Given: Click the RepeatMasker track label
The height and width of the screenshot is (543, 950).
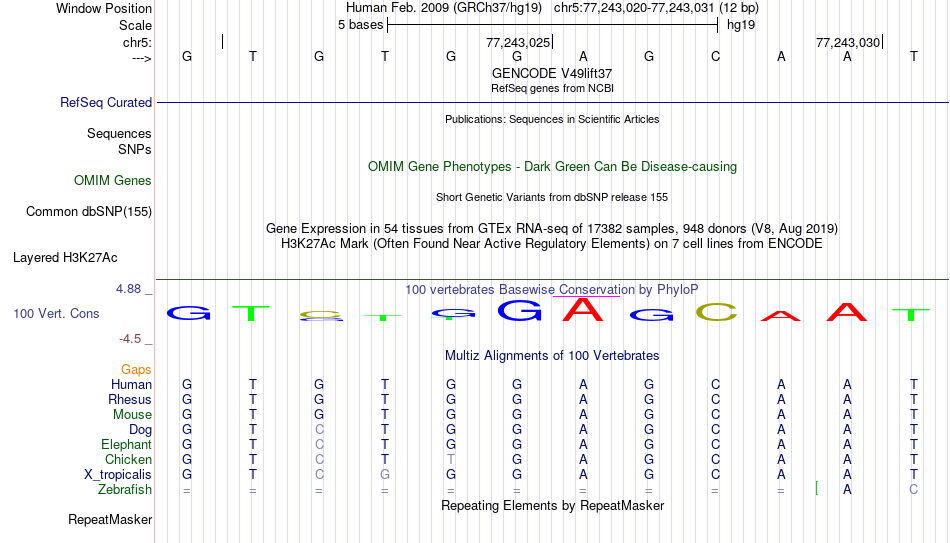Looking at the screenshot, I should [x=110, y=519].
